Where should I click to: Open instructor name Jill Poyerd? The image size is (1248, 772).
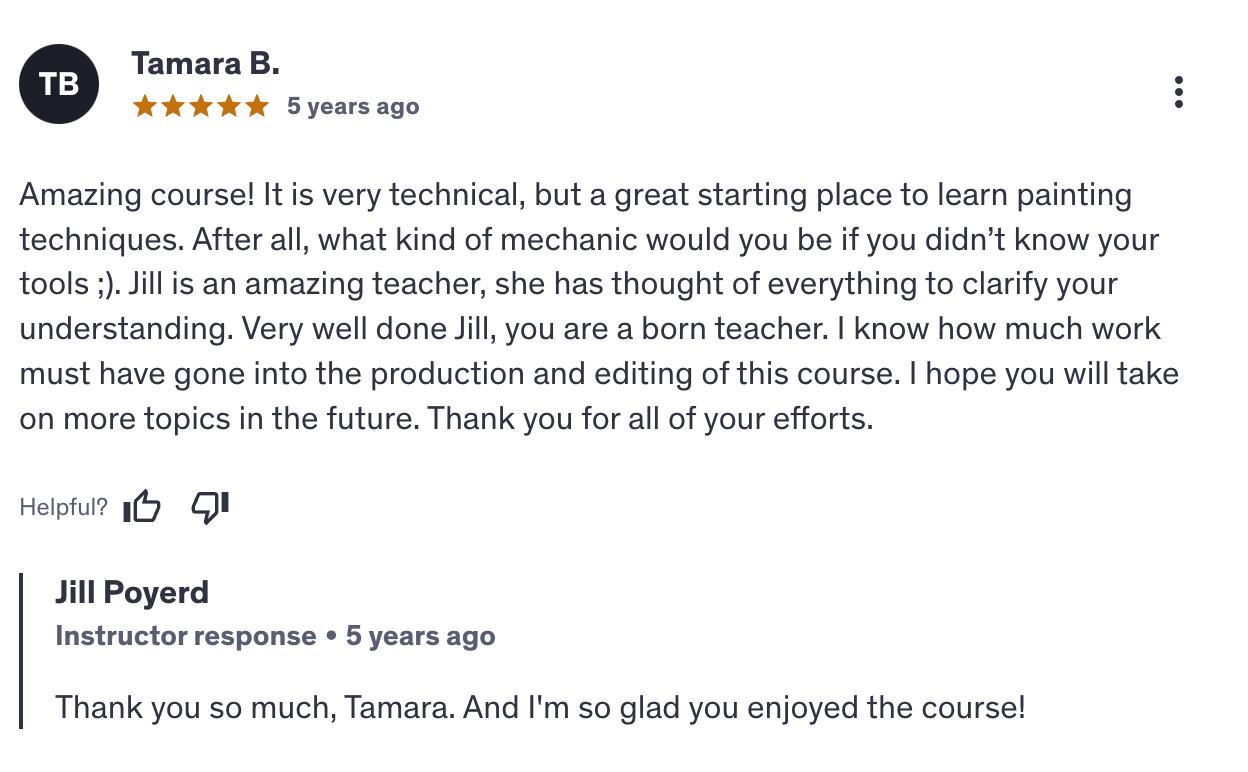pos(132,592)
